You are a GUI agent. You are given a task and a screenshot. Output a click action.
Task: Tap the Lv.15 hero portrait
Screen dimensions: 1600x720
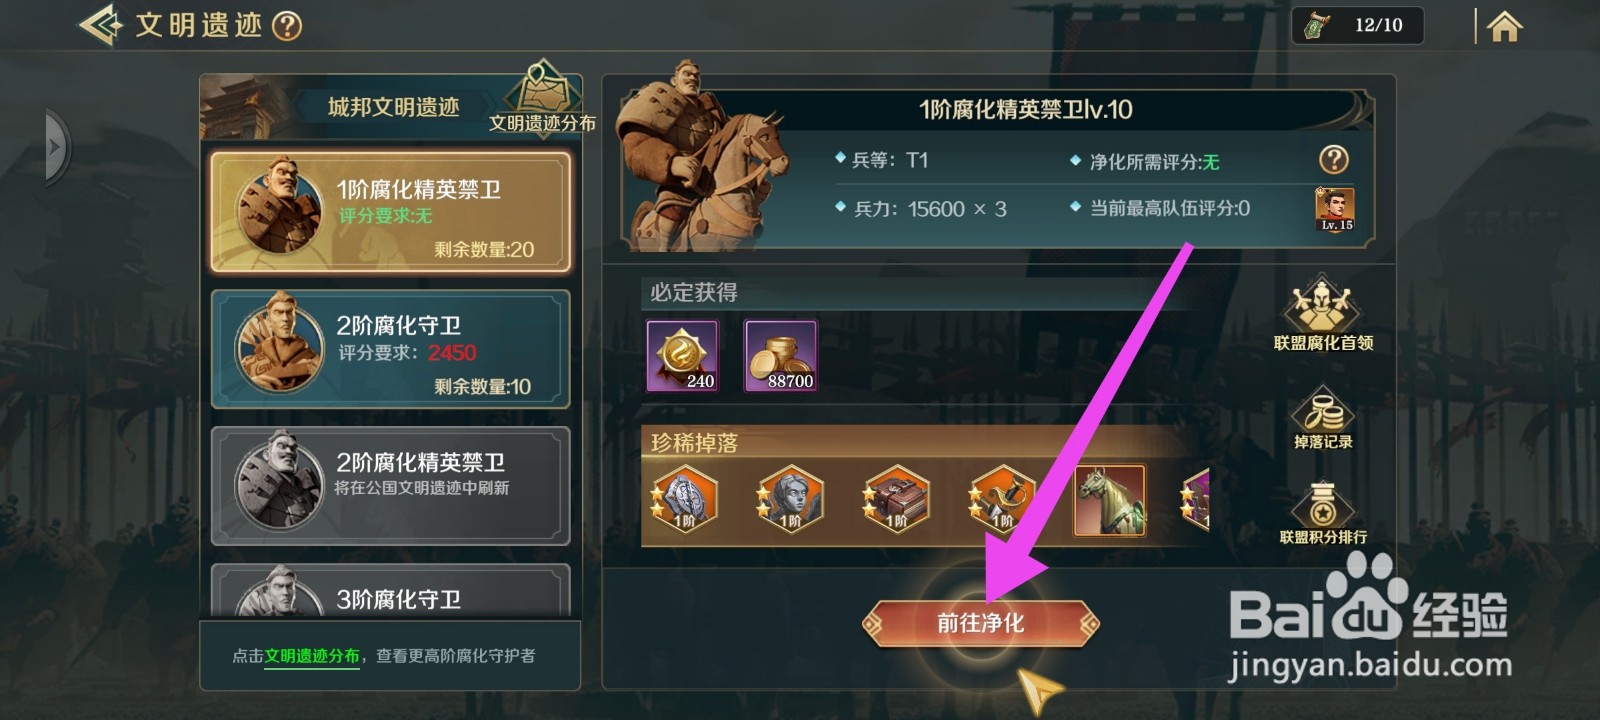pos(1335,210)
